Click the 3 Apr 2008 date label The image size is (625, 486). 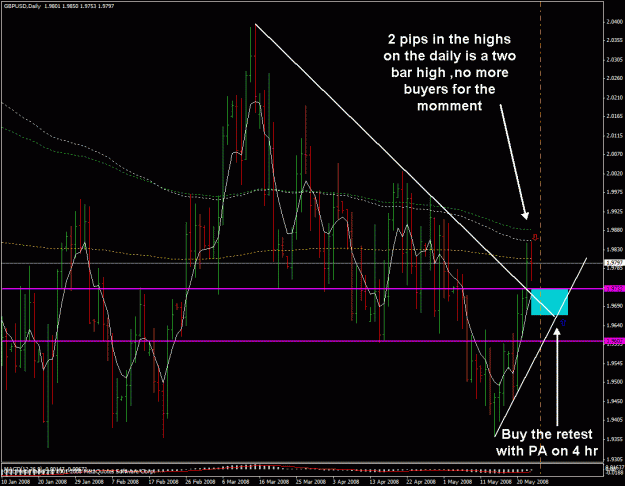[346, 482]
